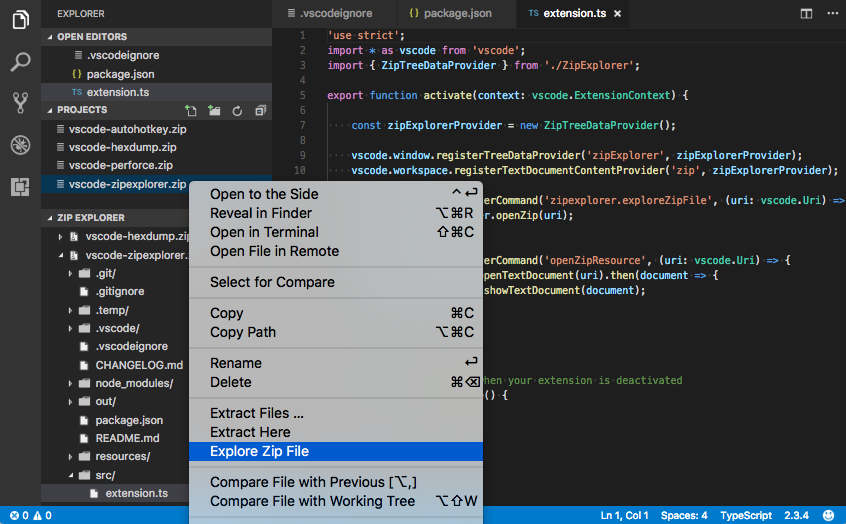Open the Search view icon
846x524 pixels.
[21, 62]
